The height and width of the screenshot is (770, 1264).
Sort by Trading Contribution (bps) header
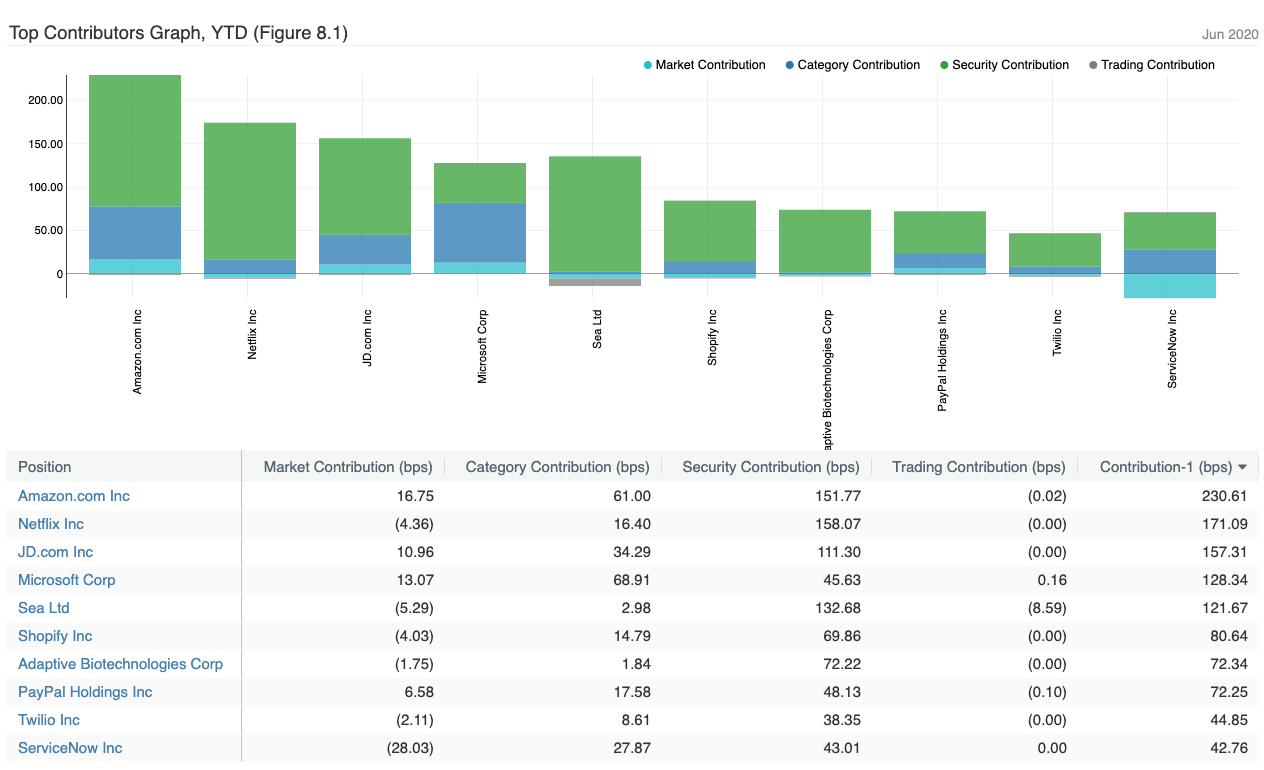click(x=979, y=467)
